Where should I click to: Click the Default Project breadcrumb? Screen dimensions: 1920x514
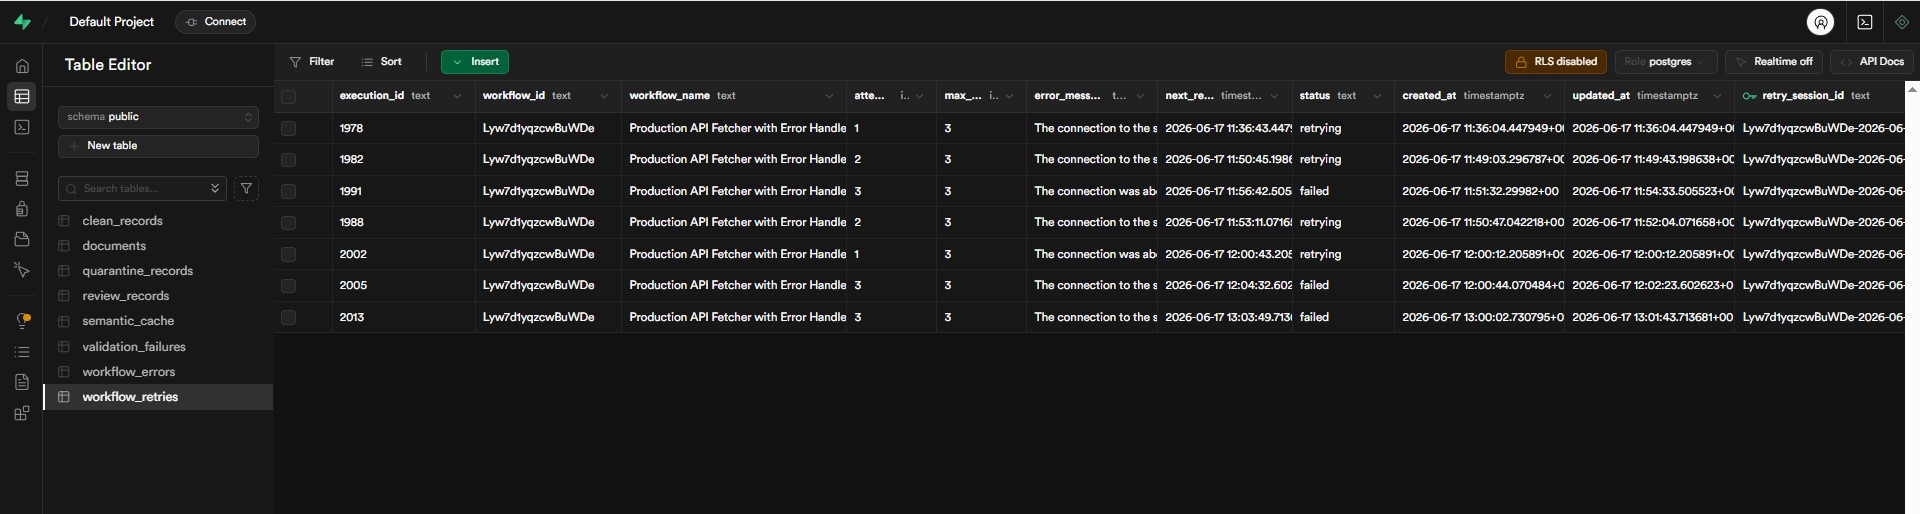[x=111, y=22]
